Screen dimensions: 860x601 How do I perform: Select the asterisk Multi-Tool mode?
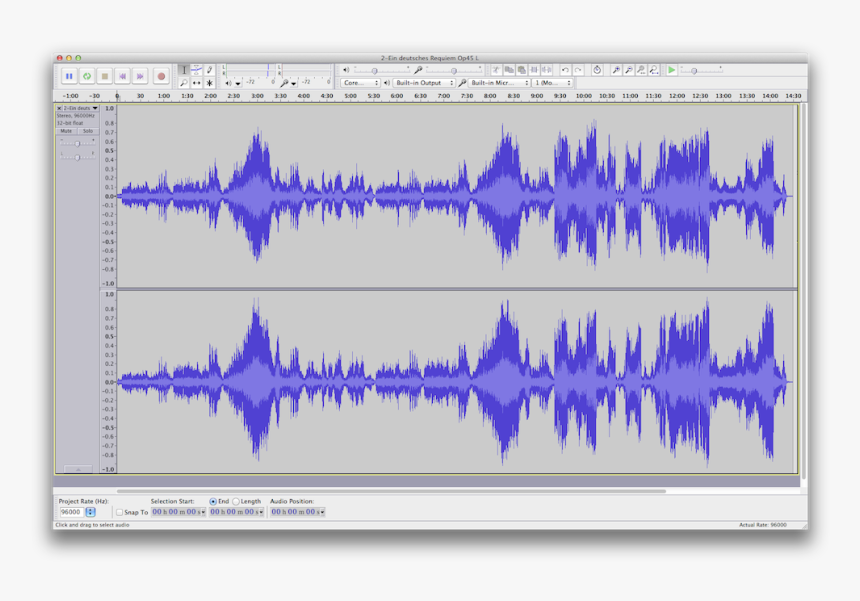tap(210, 83)
